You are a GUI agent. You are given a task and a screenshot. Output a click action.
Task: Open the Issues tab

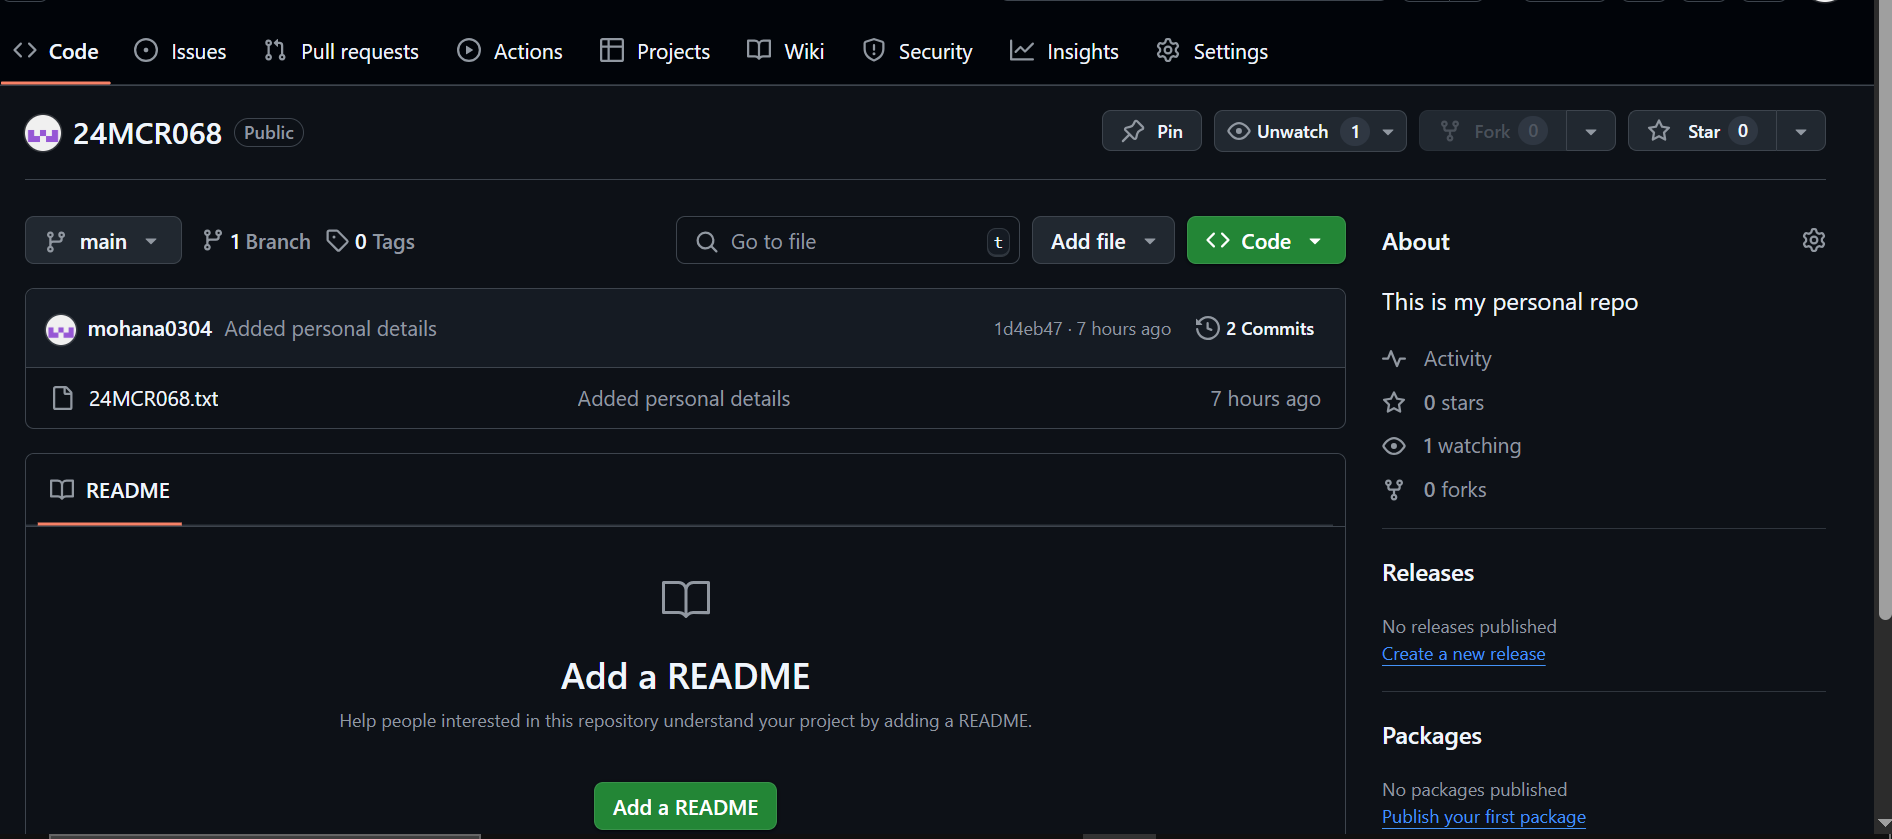click(x=181, y=51)
